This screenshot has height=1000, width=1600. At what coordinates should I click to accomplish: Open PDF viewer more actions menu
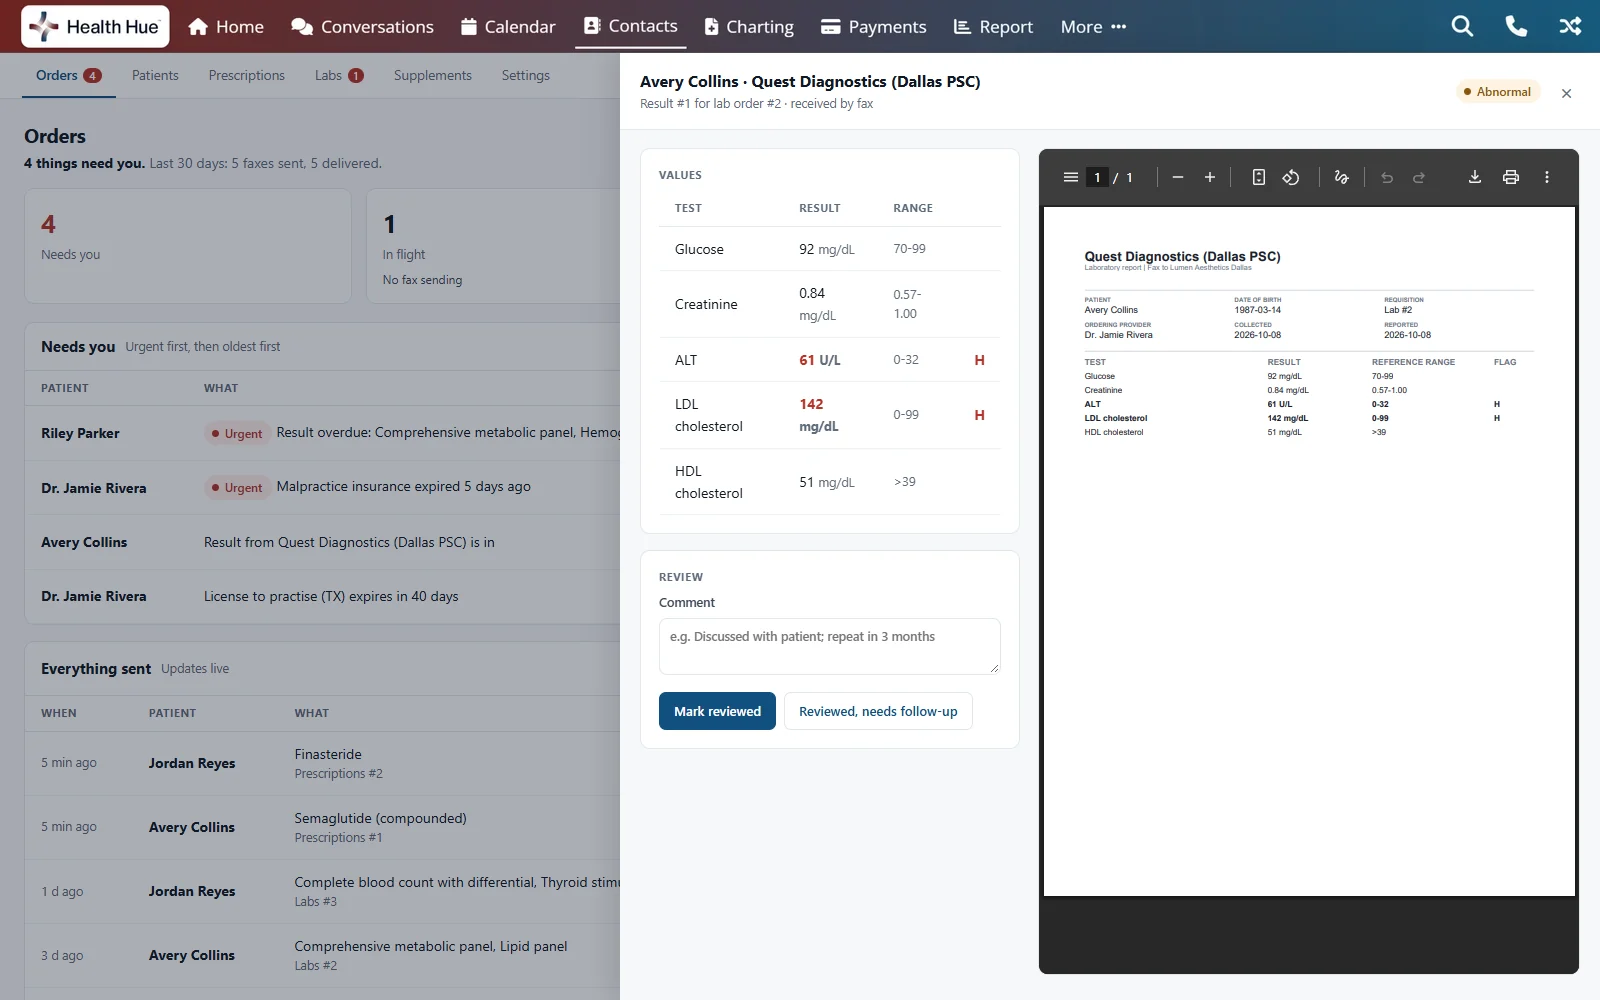(1547, 177)
